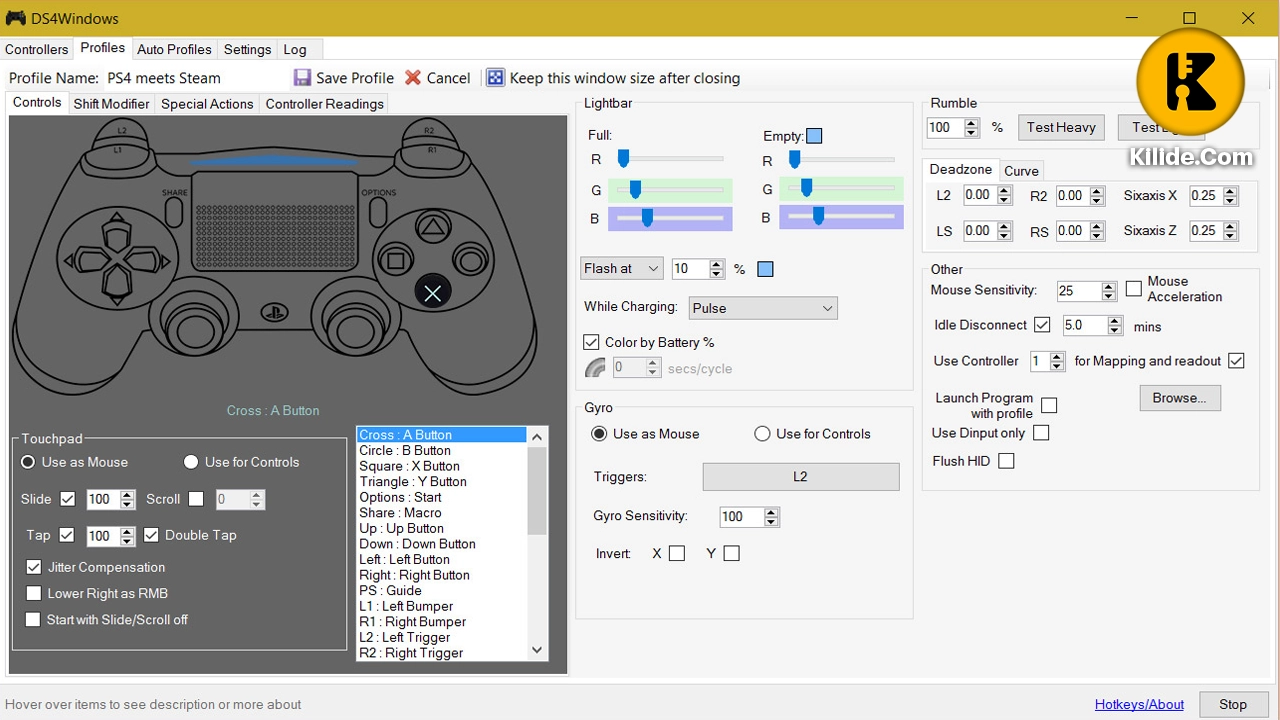Click the Empty lightbar color swatch
This screenshot has height=720, width=1280.
pyautogui.click(x=814, y=136)
